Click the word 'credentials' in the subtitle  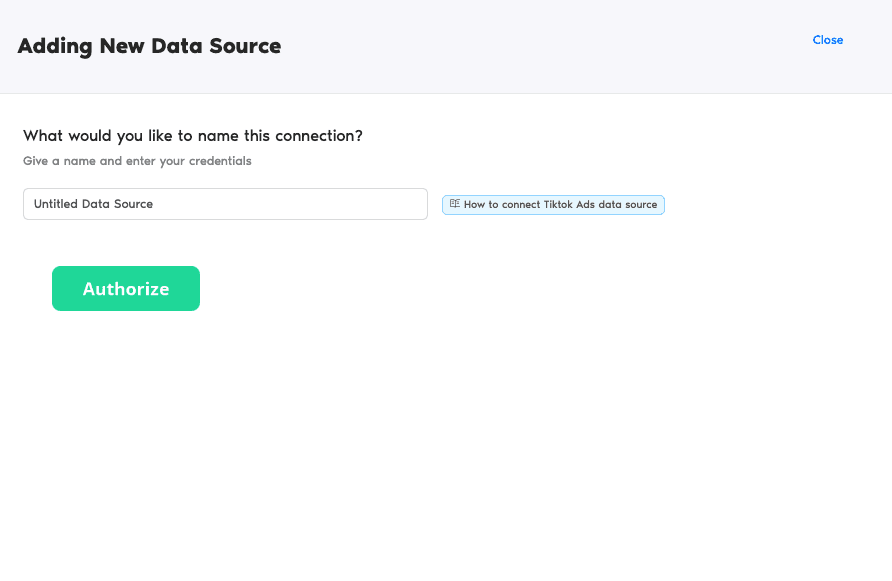pyautogui.click(x=220, y=161)
